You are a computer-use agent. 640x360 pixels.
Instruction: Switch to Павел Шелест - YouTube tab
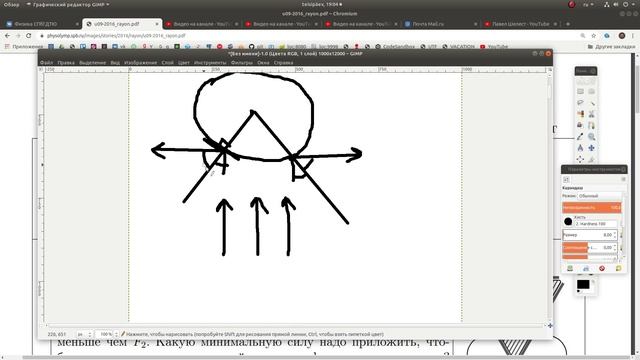pyautogui.click(x=520, y=24)
